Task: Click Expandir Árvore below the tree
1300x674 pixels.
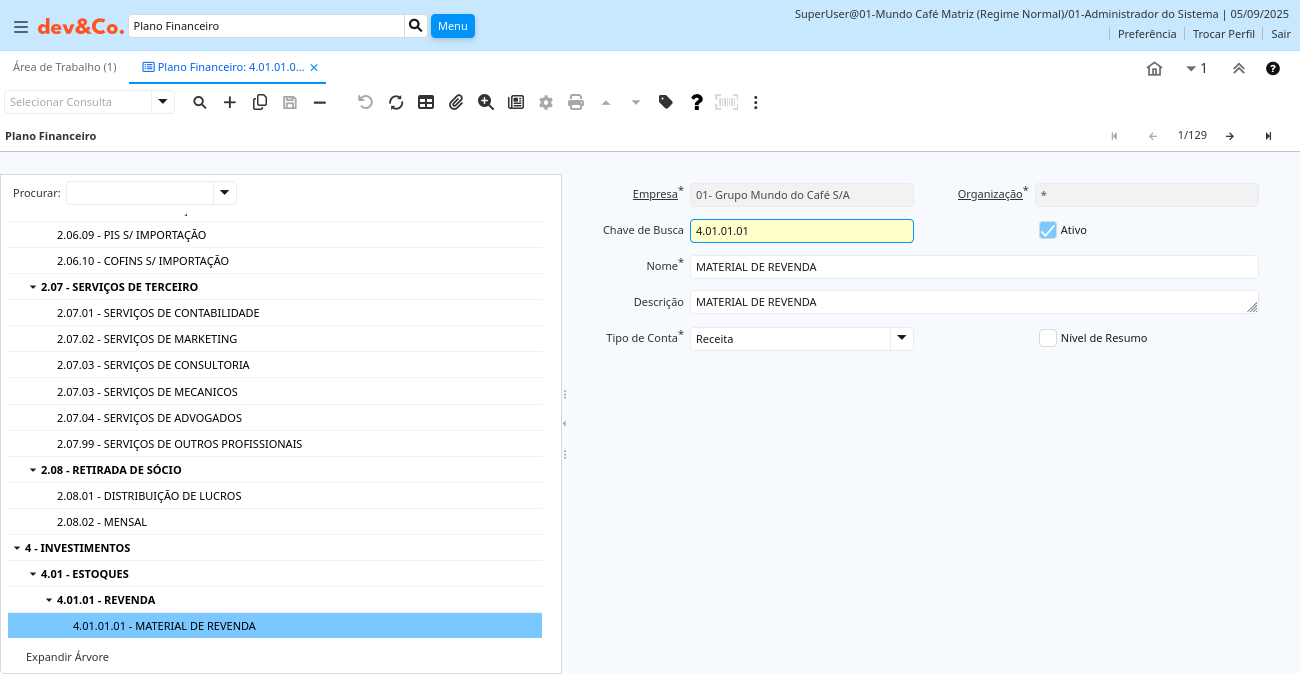Action: click(67, 657)
